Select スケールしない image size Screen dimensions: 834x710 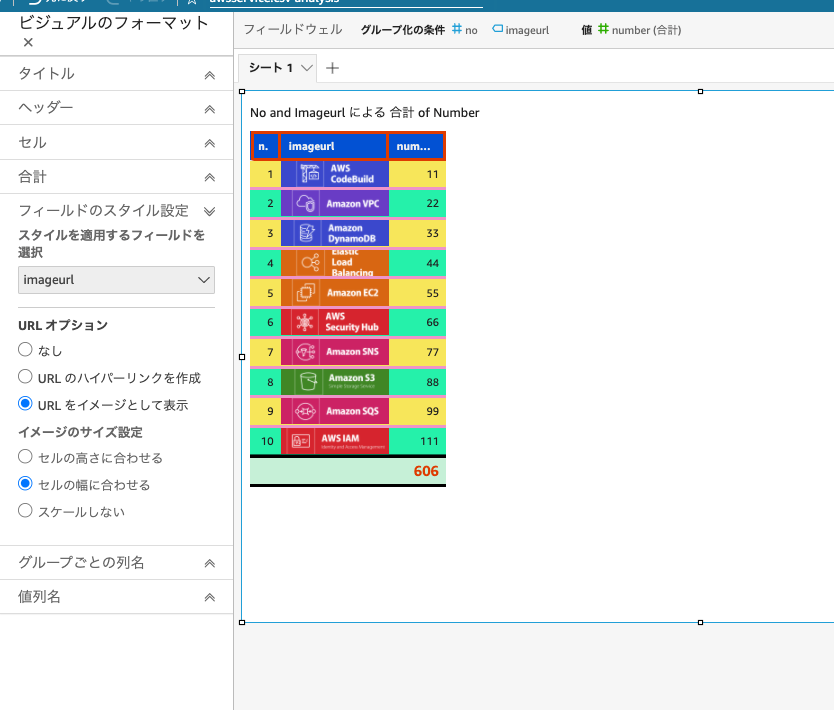(x=25, y=511)
